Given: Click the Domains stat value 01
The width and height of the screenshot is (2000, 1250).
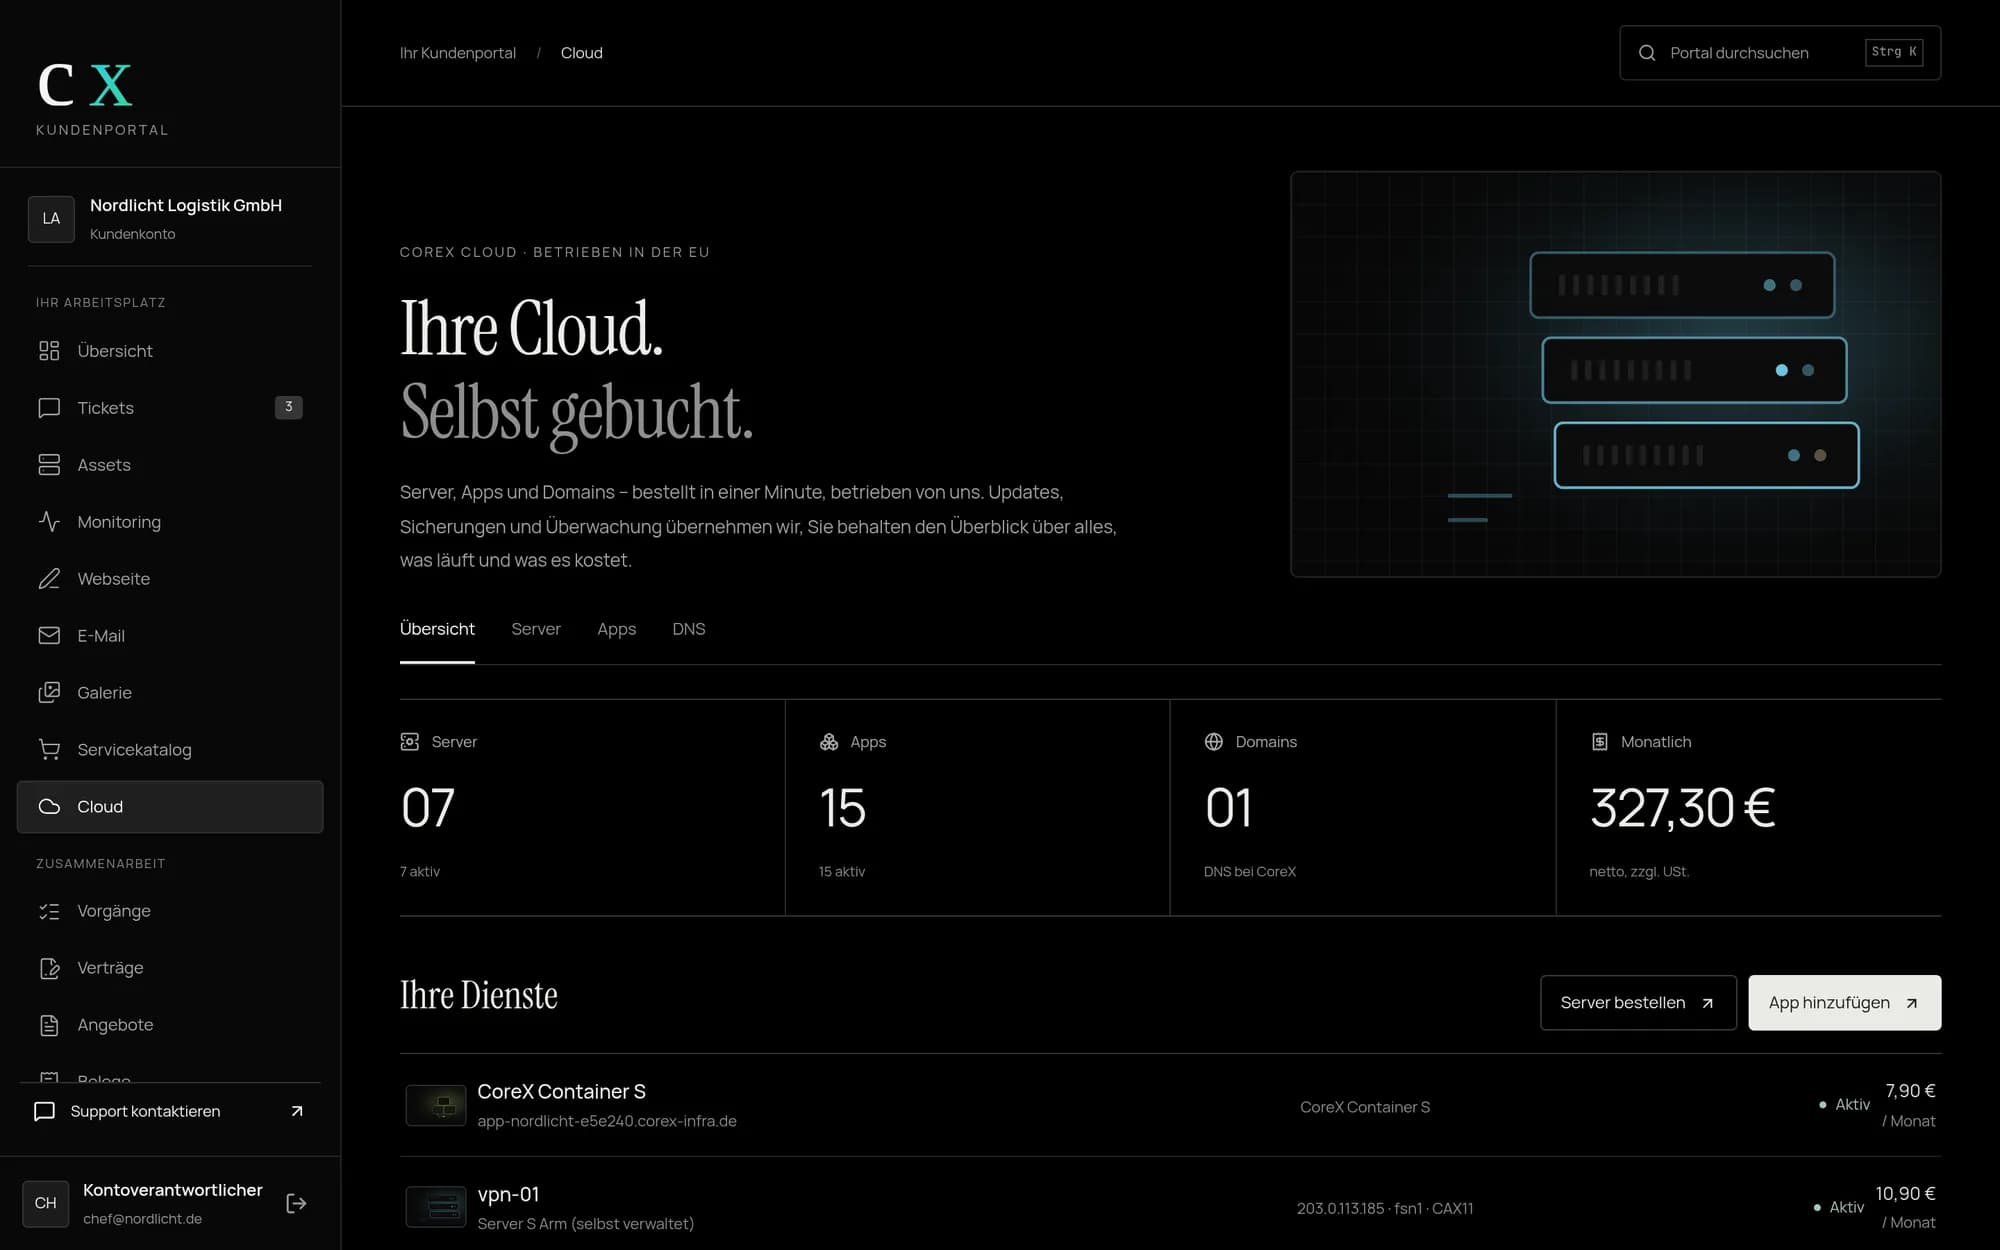Looking at the screenshot, I should coord(1228,808).
